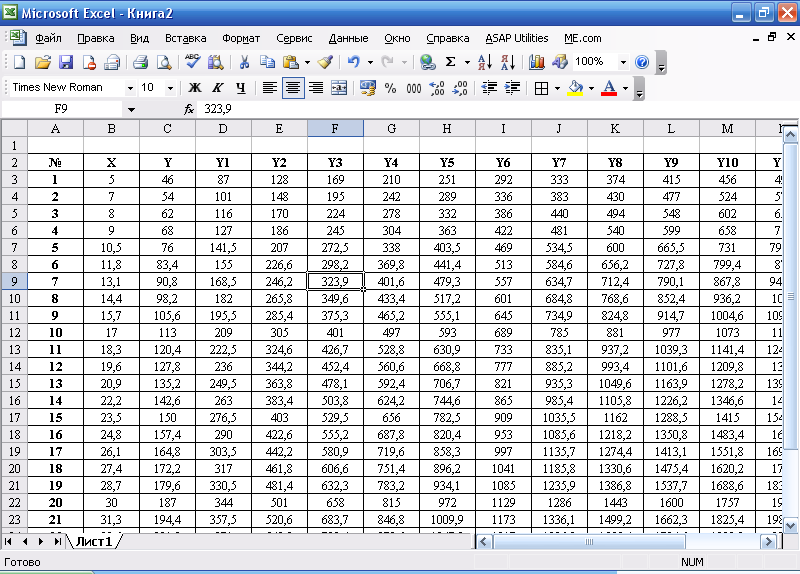Screen dimensions: 800x574
Task: Open the 100% zoom dropdown
Action: [x=623, y=62]
